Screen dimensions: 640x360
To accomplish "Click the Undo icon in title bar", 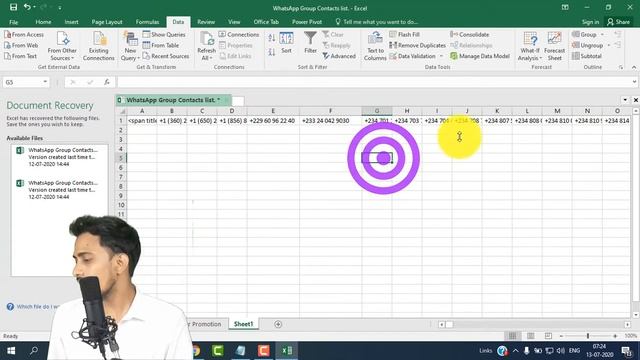I will point(27,7).
